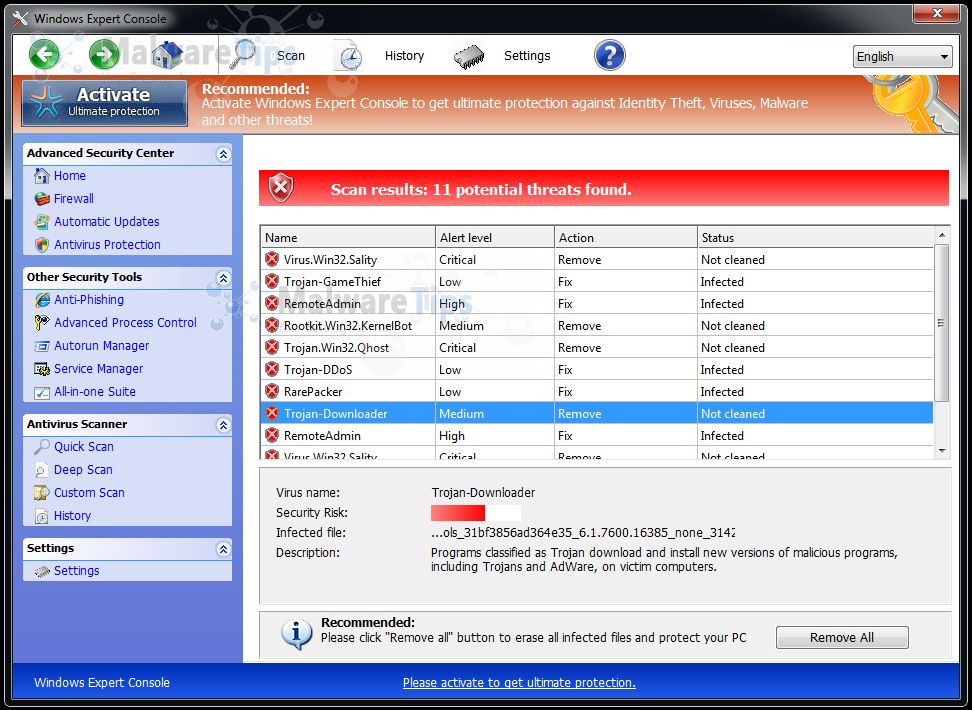972x710 pixels.
Task: Collapse the Antivirus Scanner panel
Action: (222, 425)
